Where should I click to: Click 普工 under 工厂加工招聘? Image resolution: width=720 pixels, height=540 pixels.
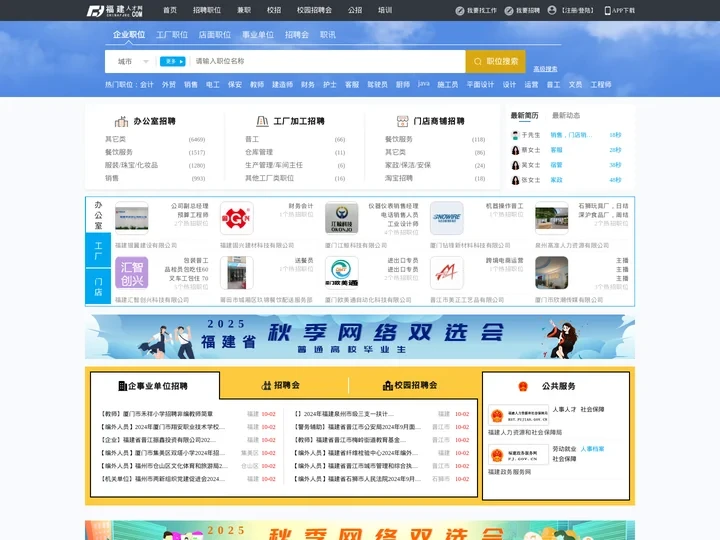pyautogui.click(x=252, y=139)
